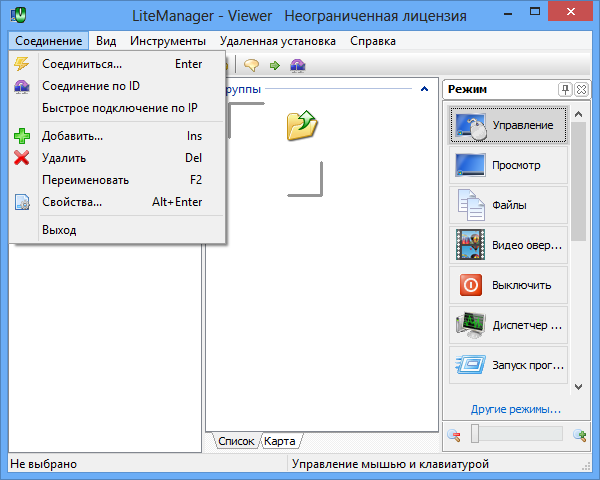Open Свойства... from the menu
Image resolution: width=600 pixels, height=480 pixels.
coord(117,202)
